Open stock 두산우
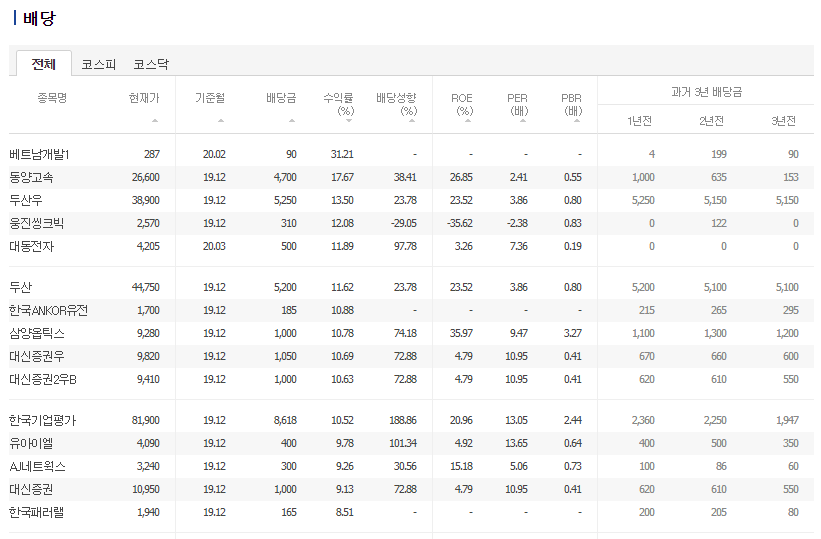821x539 pixels. [x=26, y=201]
